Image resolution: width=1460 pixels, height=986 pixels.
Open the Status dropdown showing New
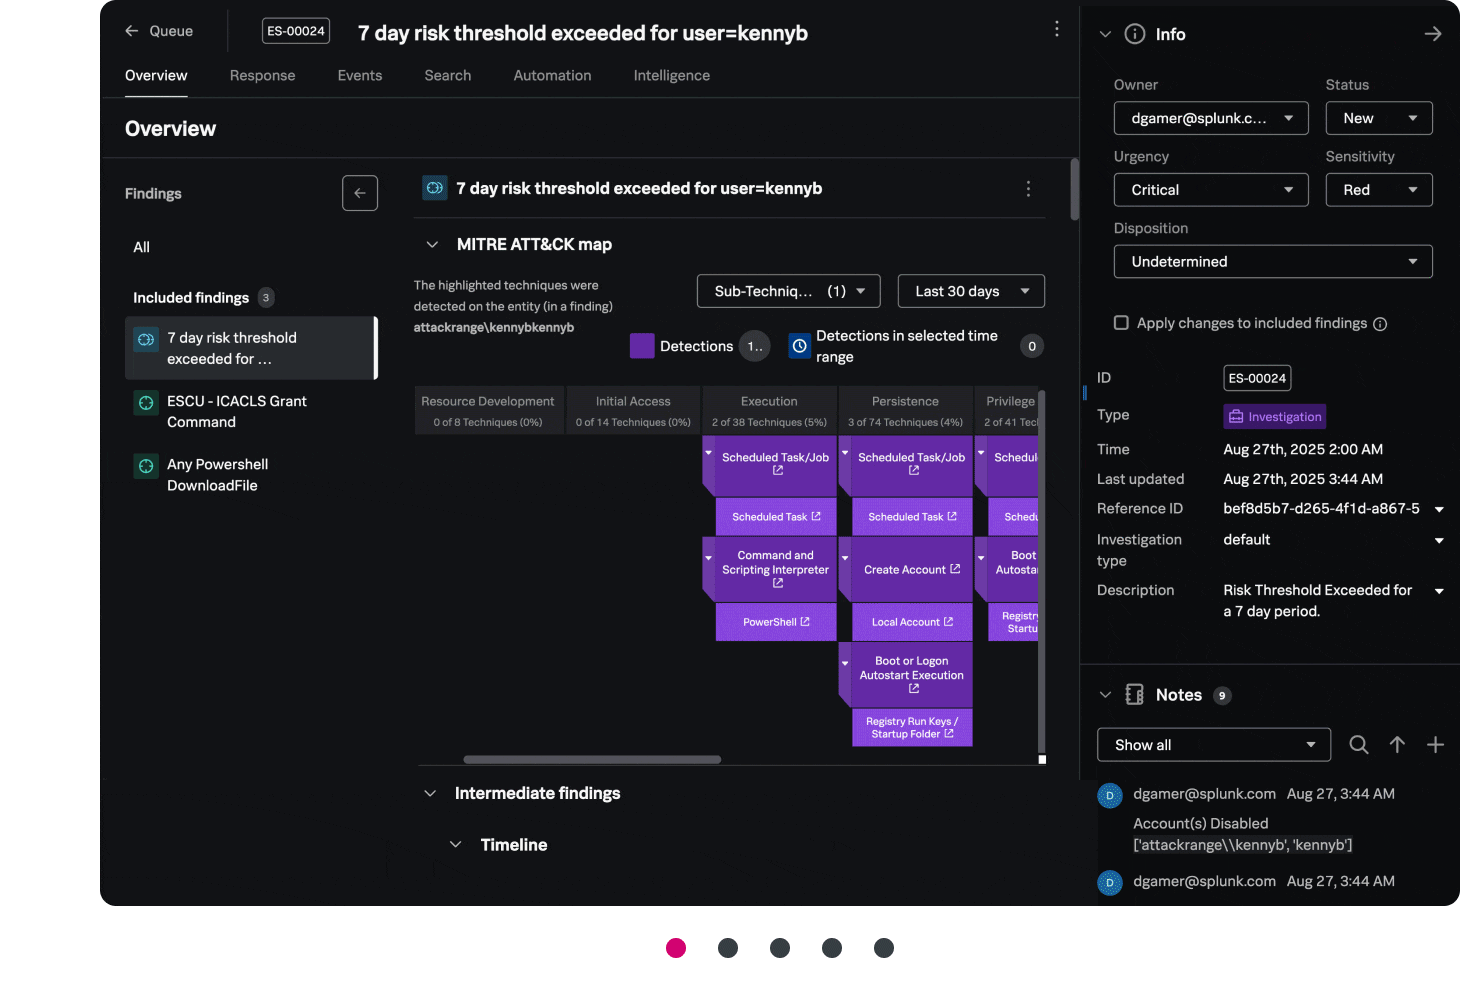1378,118
